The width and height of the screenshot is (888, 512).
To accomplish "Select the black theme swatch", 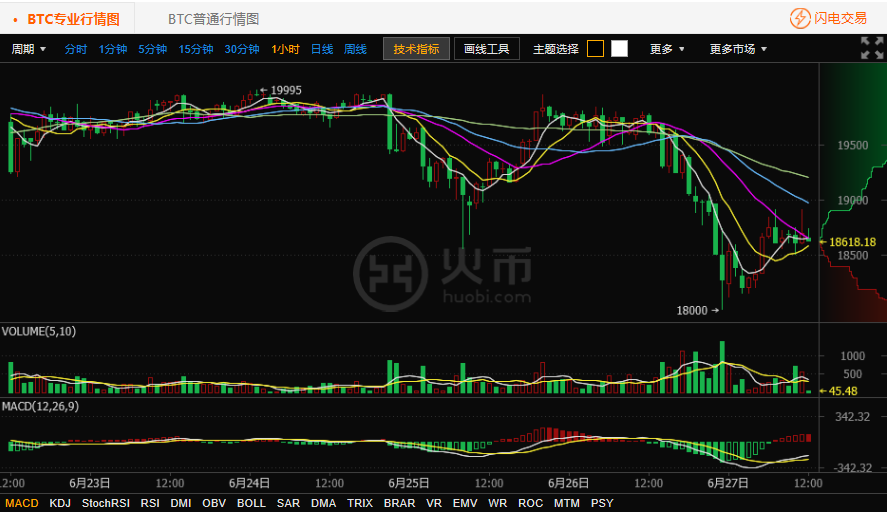I will [x=595, y=49].
